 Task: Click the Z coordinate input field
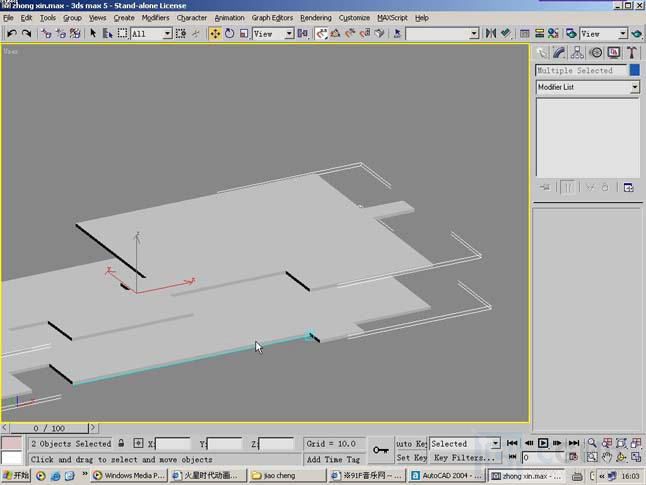[x=276, y=444]
